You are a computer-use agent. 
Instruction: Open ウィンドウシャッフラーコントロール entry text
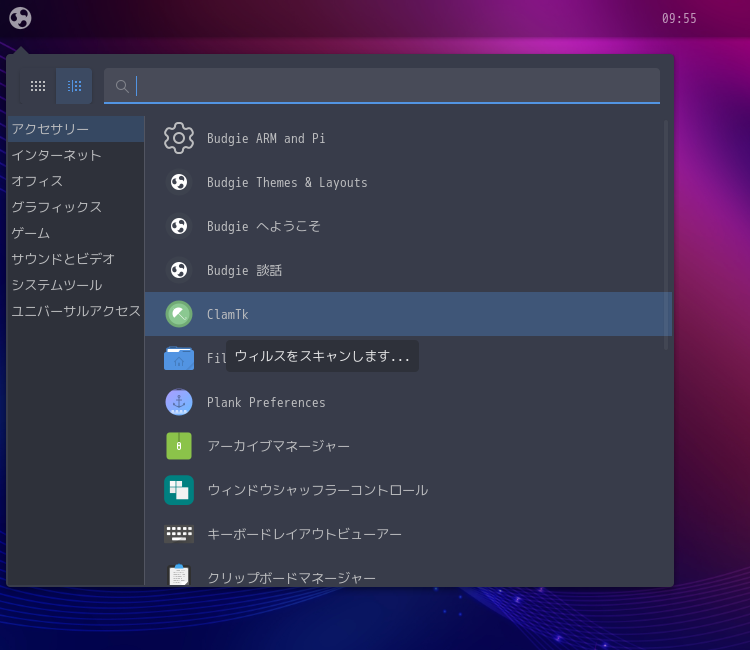pos(318,490)
